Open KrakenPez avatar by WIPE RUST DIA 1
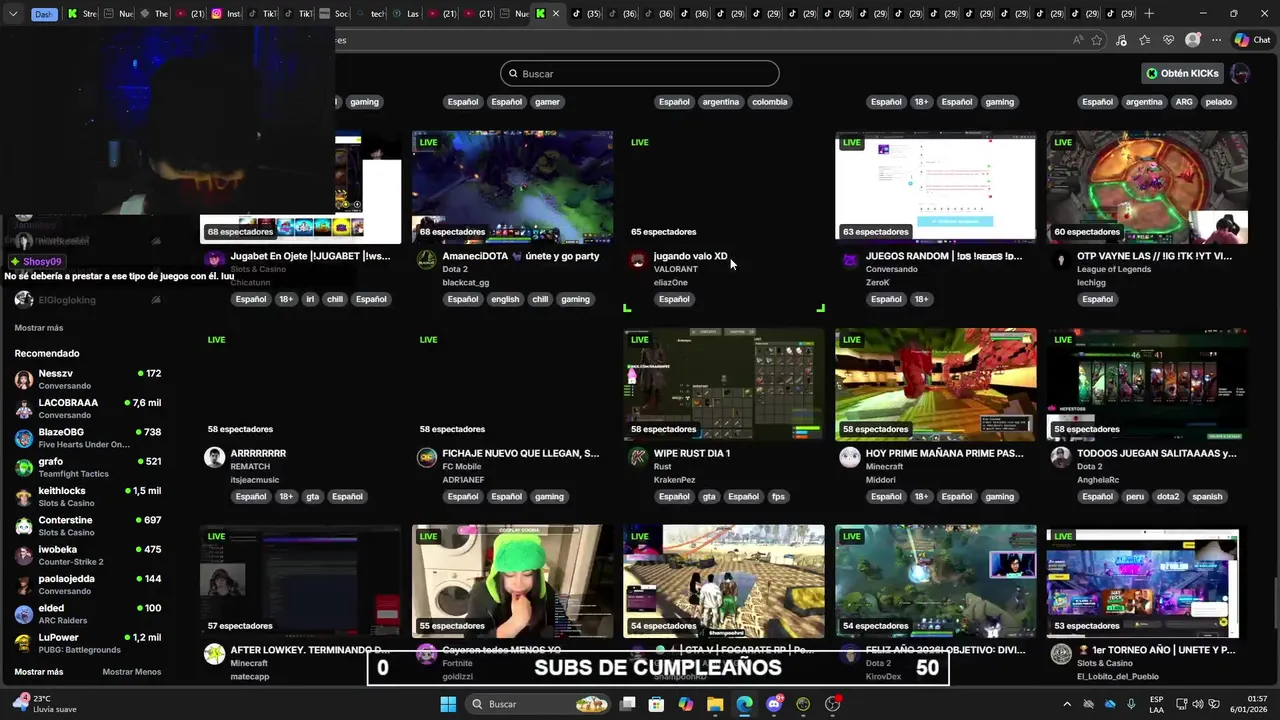 (x=638, y=457)
